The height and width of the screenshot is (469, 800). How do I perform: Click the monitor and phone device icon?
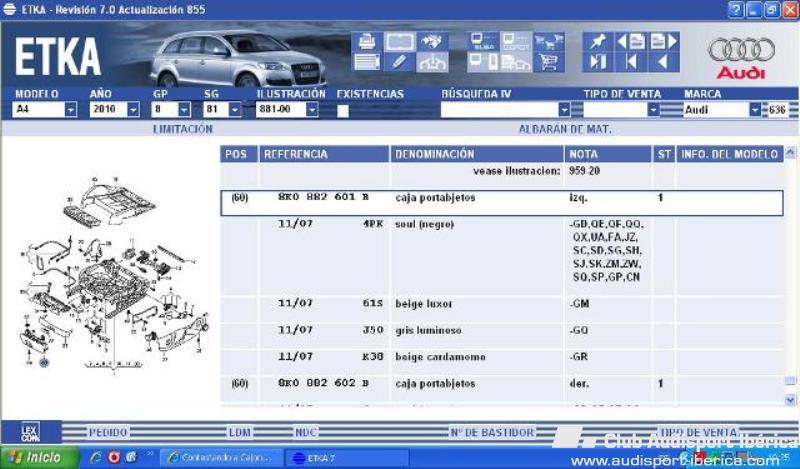click(483, 62)
